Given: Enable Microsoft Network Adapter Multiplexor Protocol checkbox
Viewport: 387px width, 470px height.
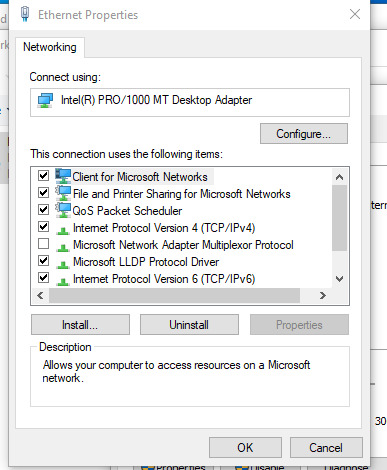Looking at the screenshot, I should [43, 244].
